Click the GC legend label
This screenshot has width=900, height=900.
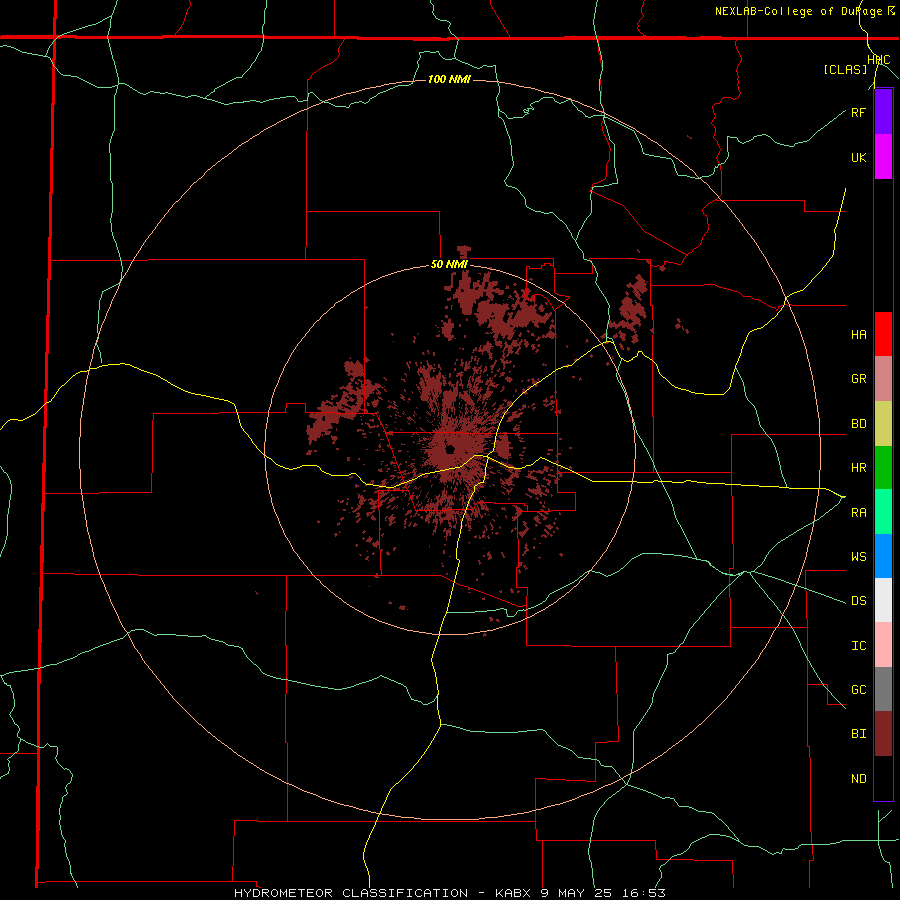[858, 690]
